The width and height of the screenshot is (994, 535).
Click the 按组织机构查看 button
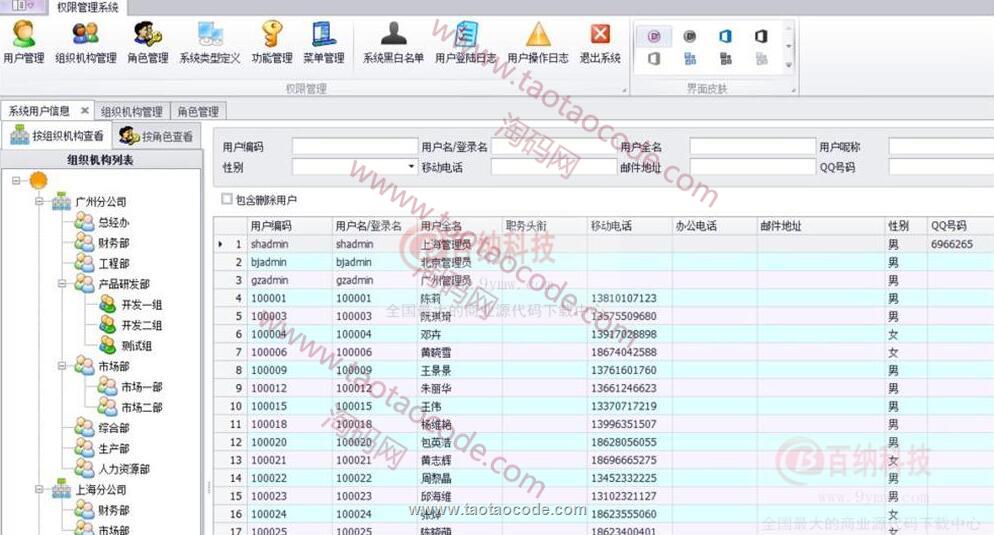56,136
